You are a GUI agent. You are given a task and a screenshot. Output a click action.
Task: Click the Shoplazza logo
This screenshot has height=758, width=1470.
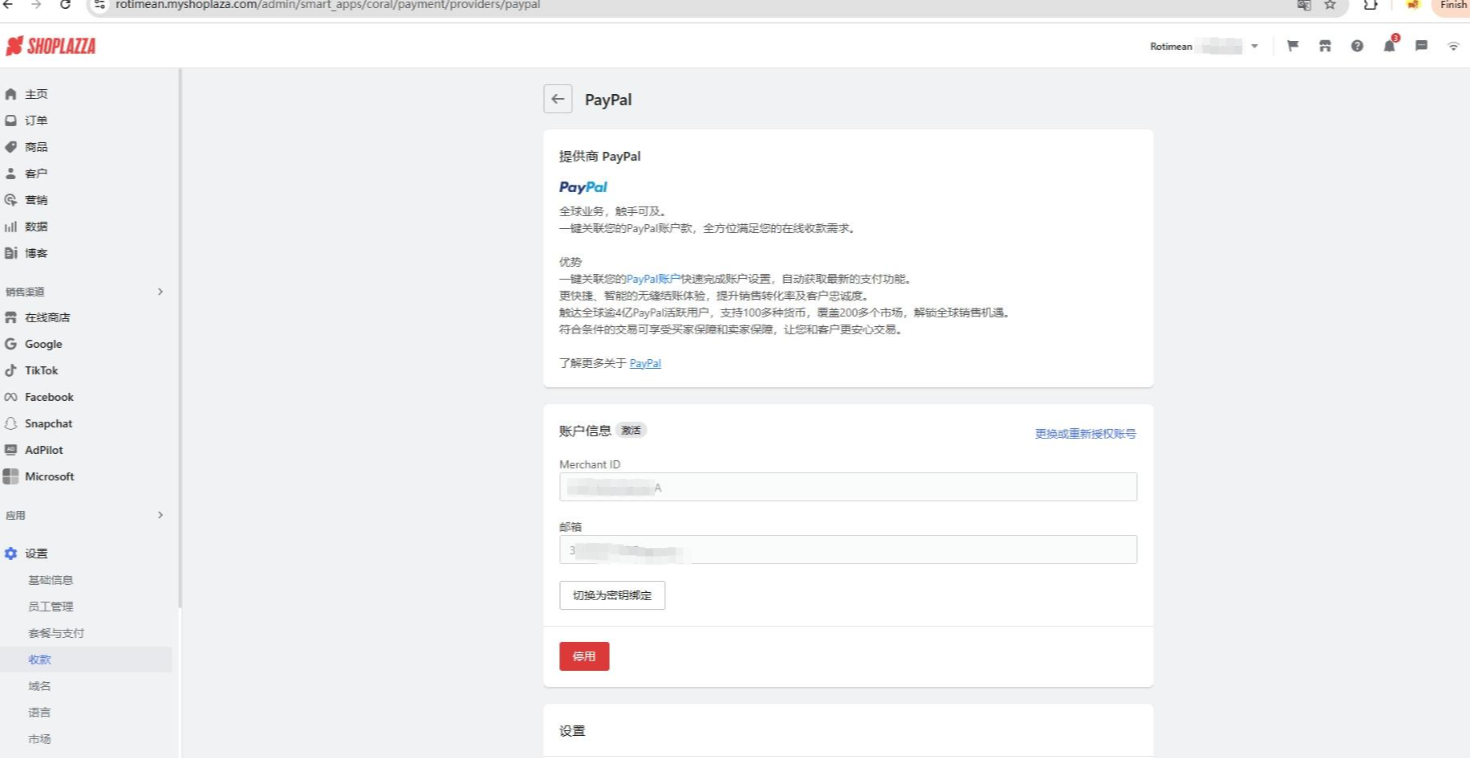(51, 46)
